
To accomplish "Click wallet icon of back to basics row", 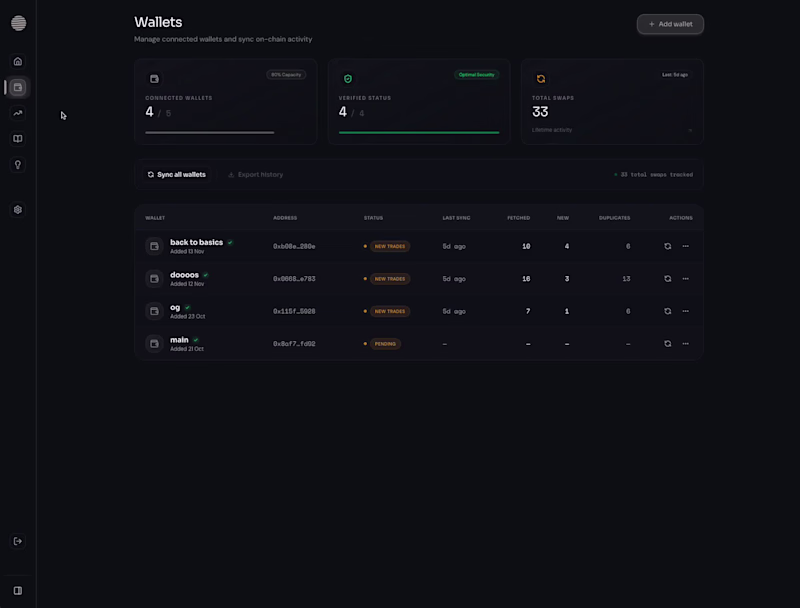I will point(154,246).
